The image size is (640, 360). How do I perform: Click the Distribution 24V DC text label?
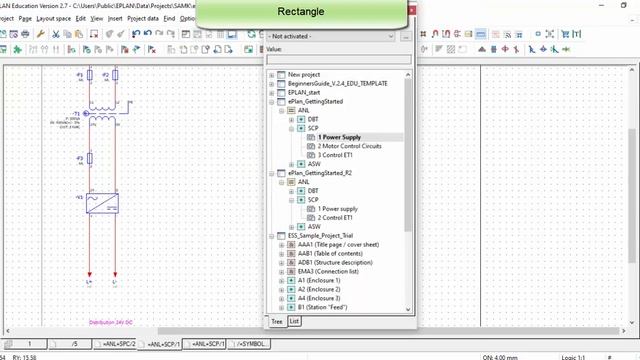click(x=111, y=322)
